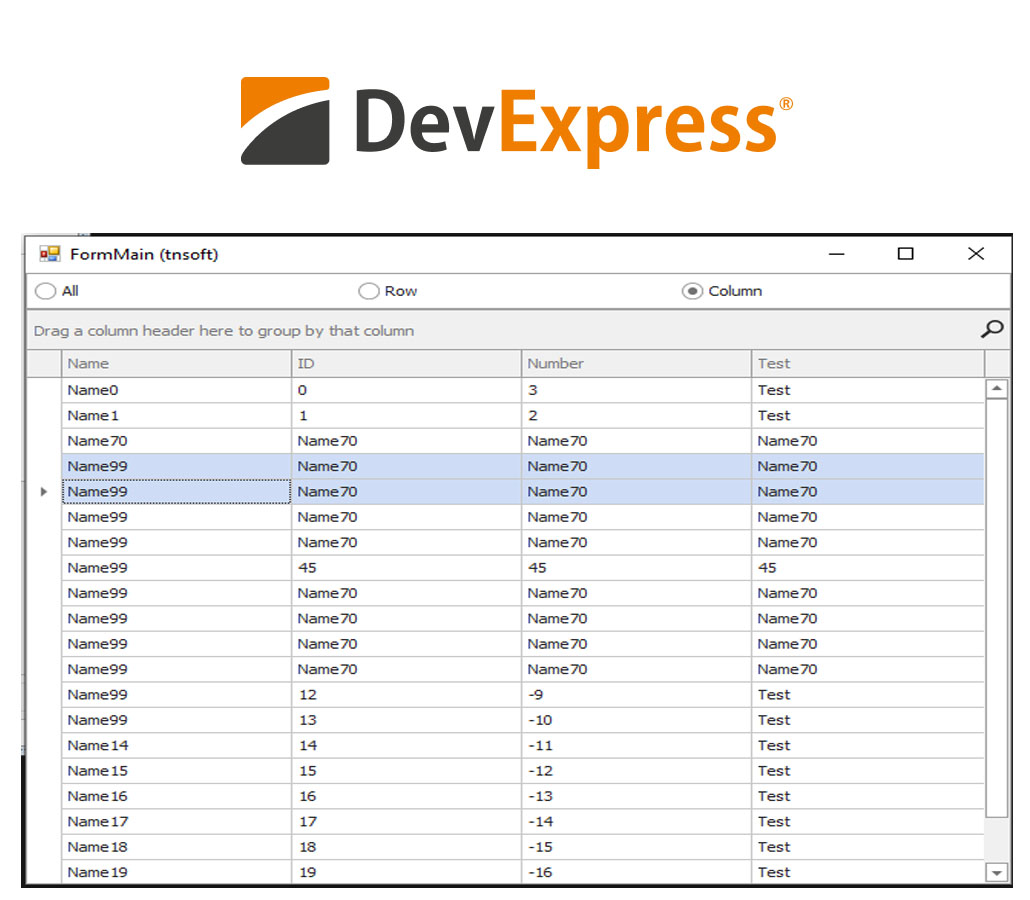Sort by the ID column header

pyautogui.click(x=406, y=363)
